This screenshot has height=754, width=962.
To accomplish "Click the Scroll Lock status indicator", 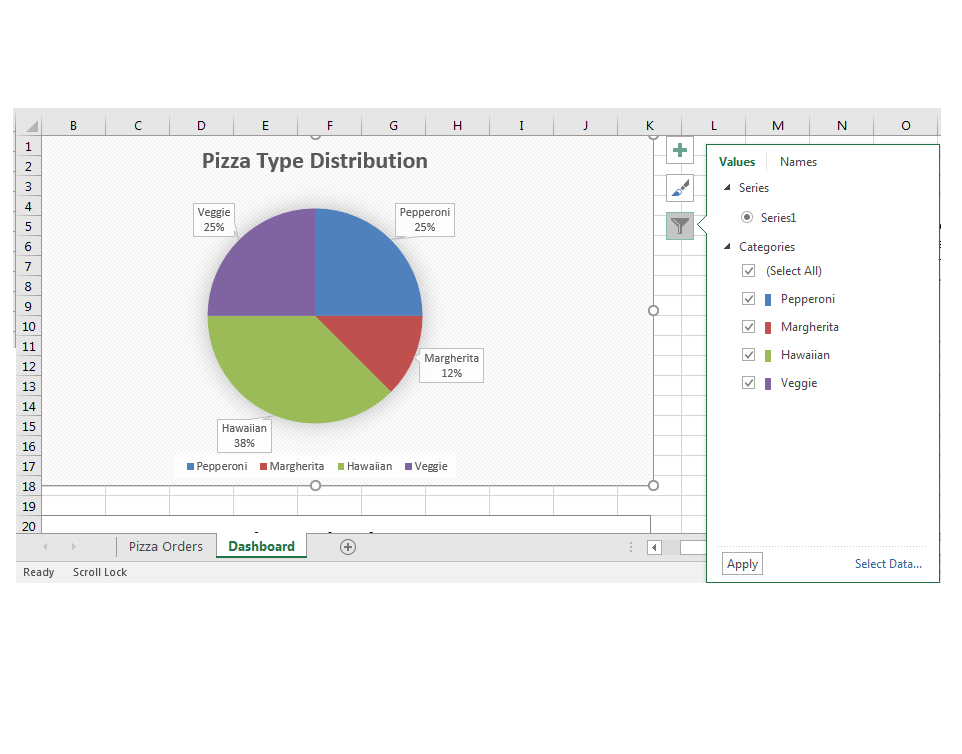I will 100,572.
